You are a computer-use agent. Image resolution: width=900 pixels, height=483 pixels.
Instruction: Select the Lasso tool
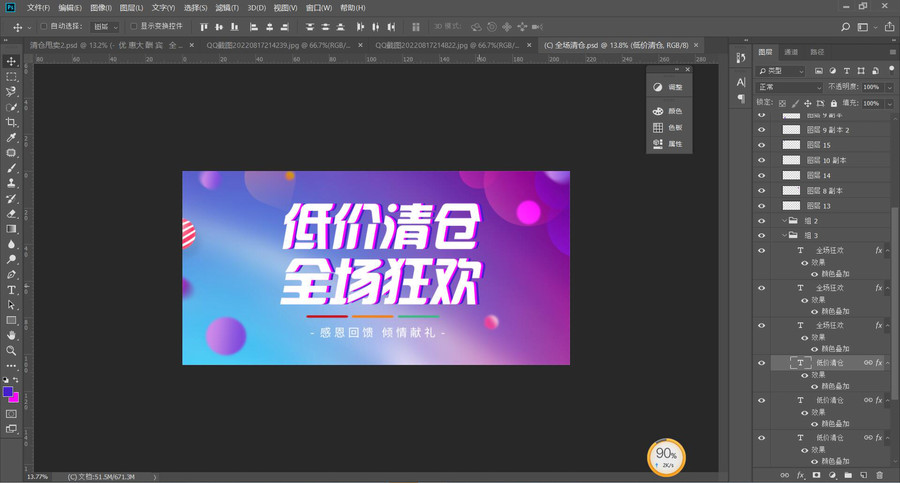click(x=11, y=92)
